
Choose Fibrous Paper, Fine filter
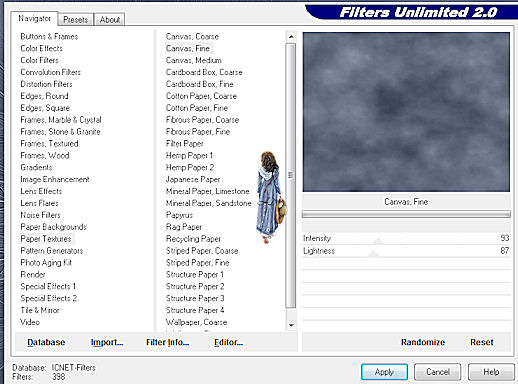198,132
